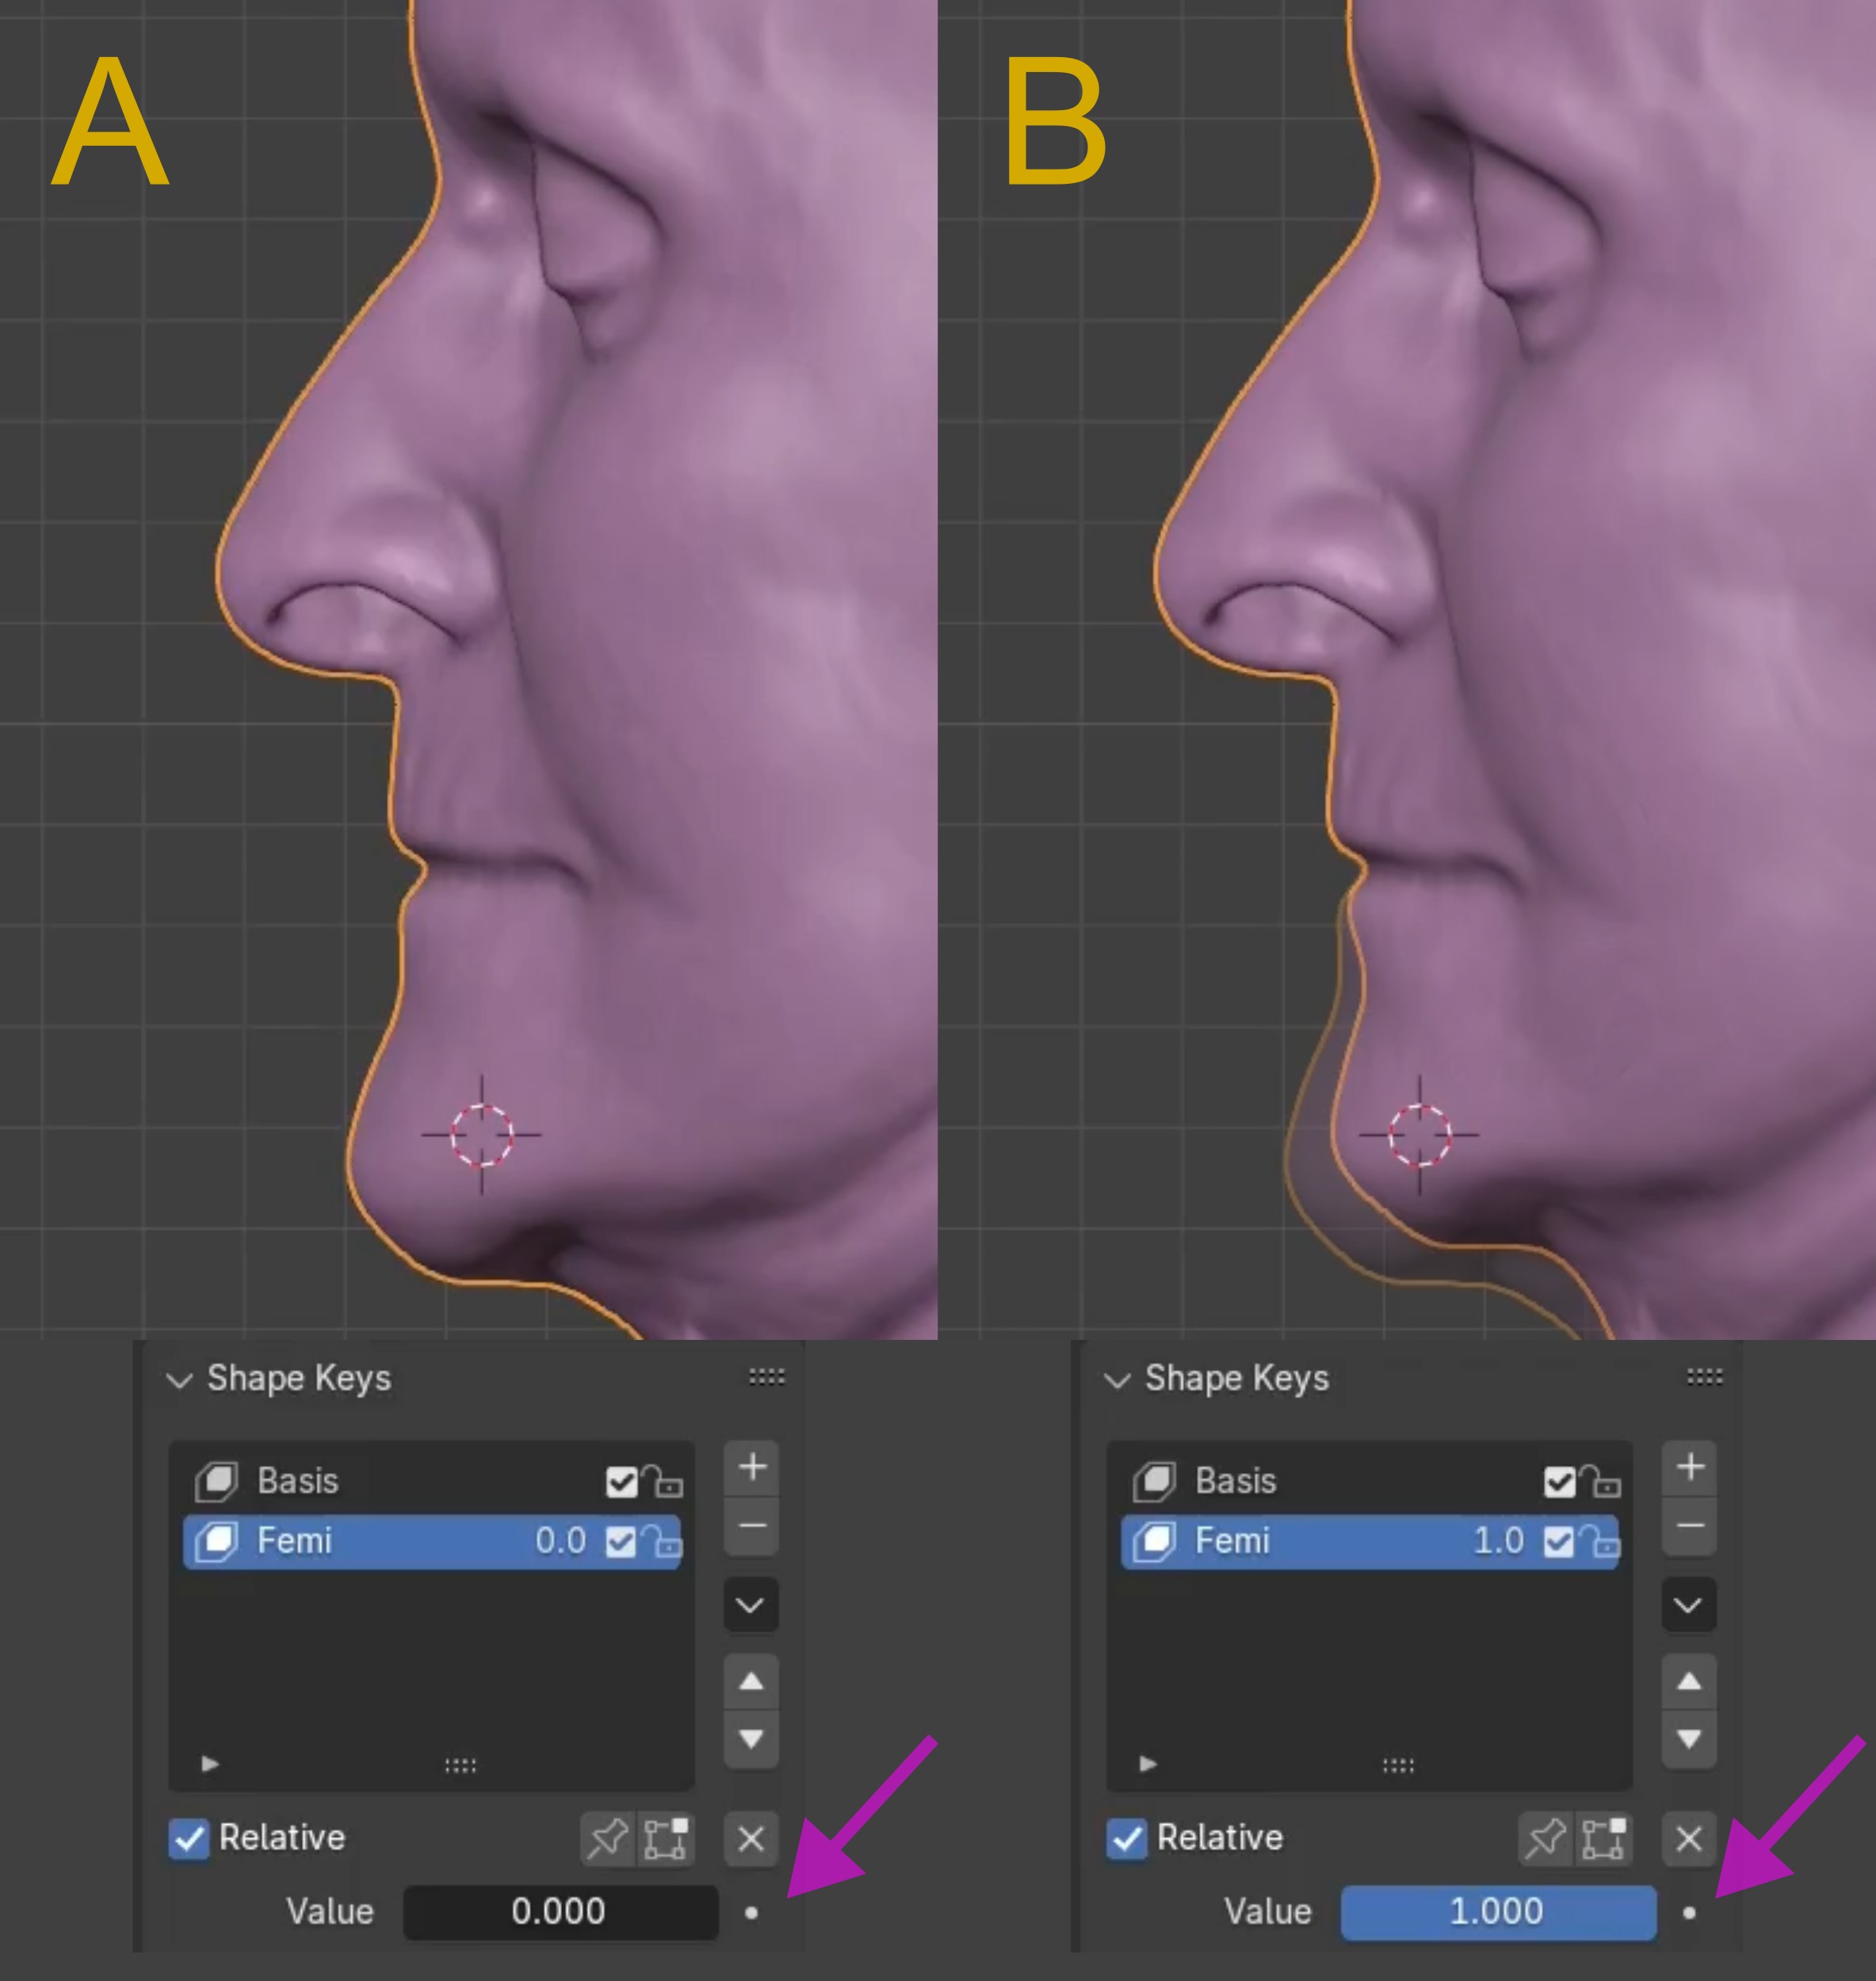Image resolution: width=1876 pixels, height=1981 pixels.
Task: Move shape key down in panel B
Action: 1689,1739
